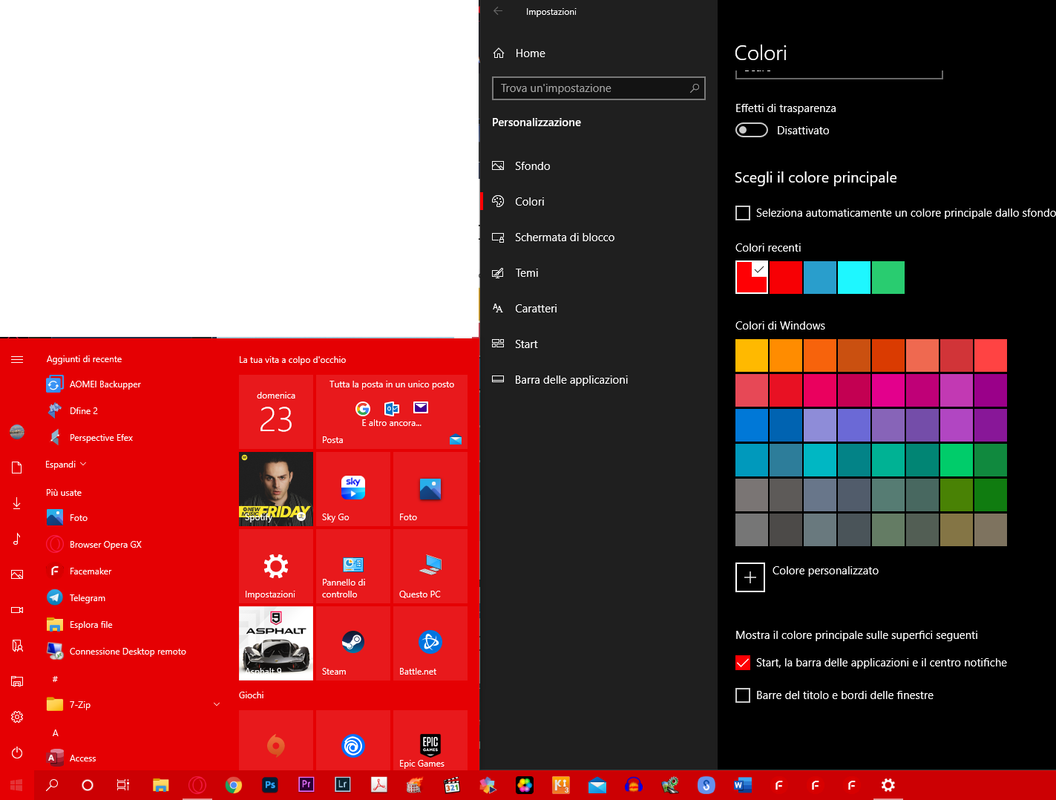The height and width of the screenshot is (800, 1056).
Task: Check Seleziona automaticamente un colore principale
Action: pyautogui.click(x=743, y=213)
